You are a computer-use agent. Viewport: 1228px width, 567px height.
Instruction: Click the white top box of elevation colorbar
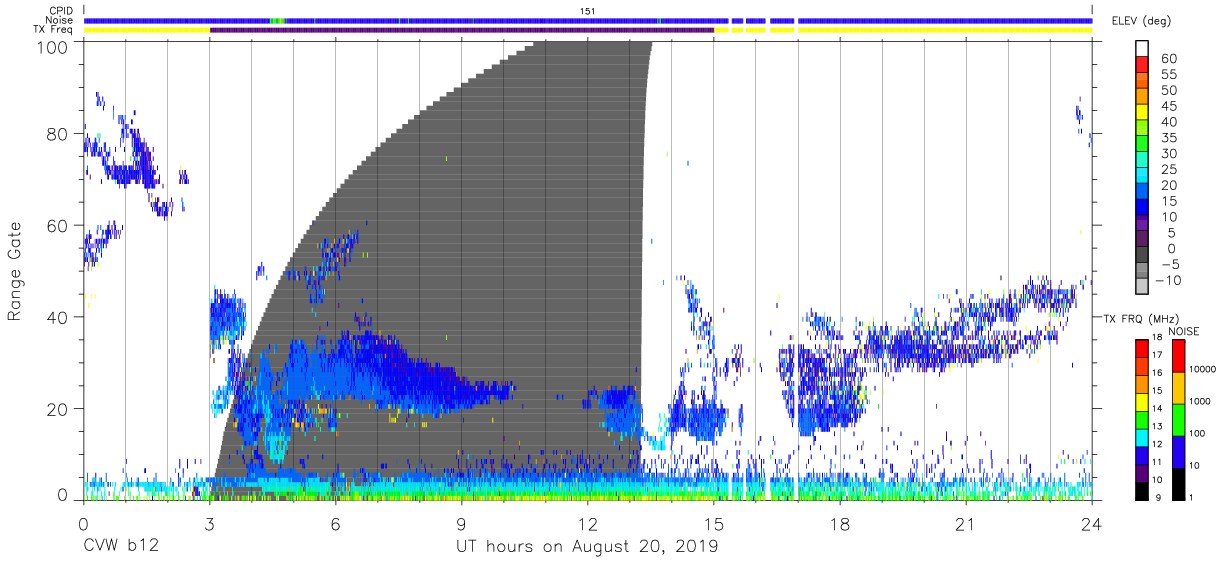pos(1141,49)
